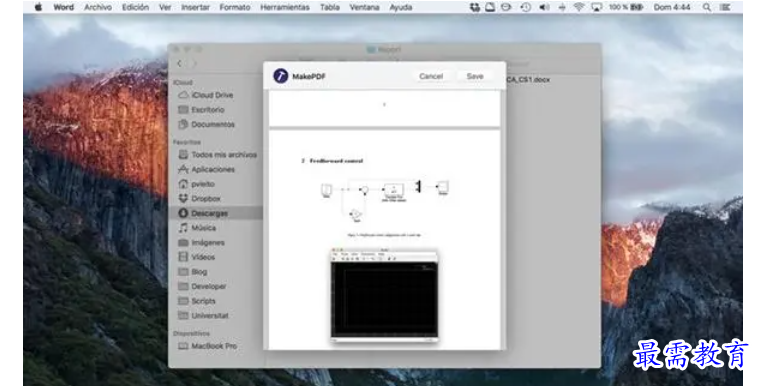Click the Finder back arrow chevron
Screen dimensions: 757x386
point(180,64)
